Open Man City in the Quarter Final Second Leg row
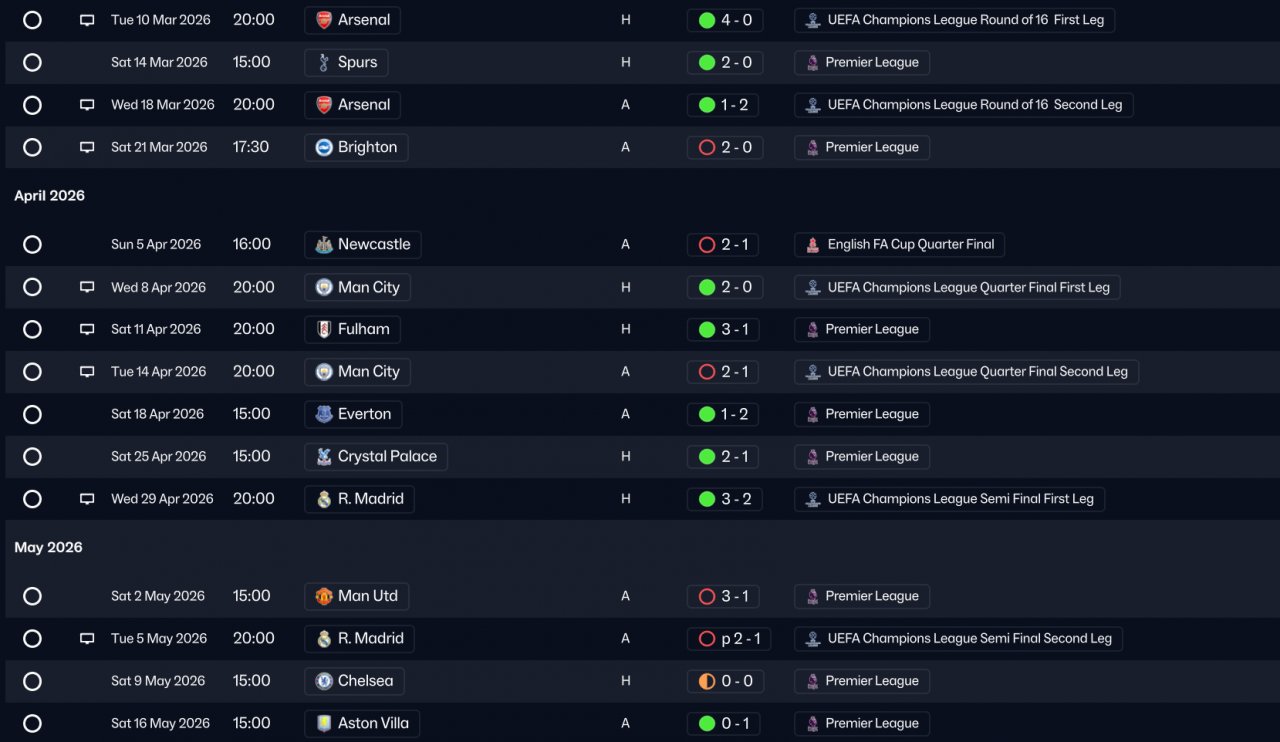1280x742 pixels. pyautogui.click(x=357, y=372)
